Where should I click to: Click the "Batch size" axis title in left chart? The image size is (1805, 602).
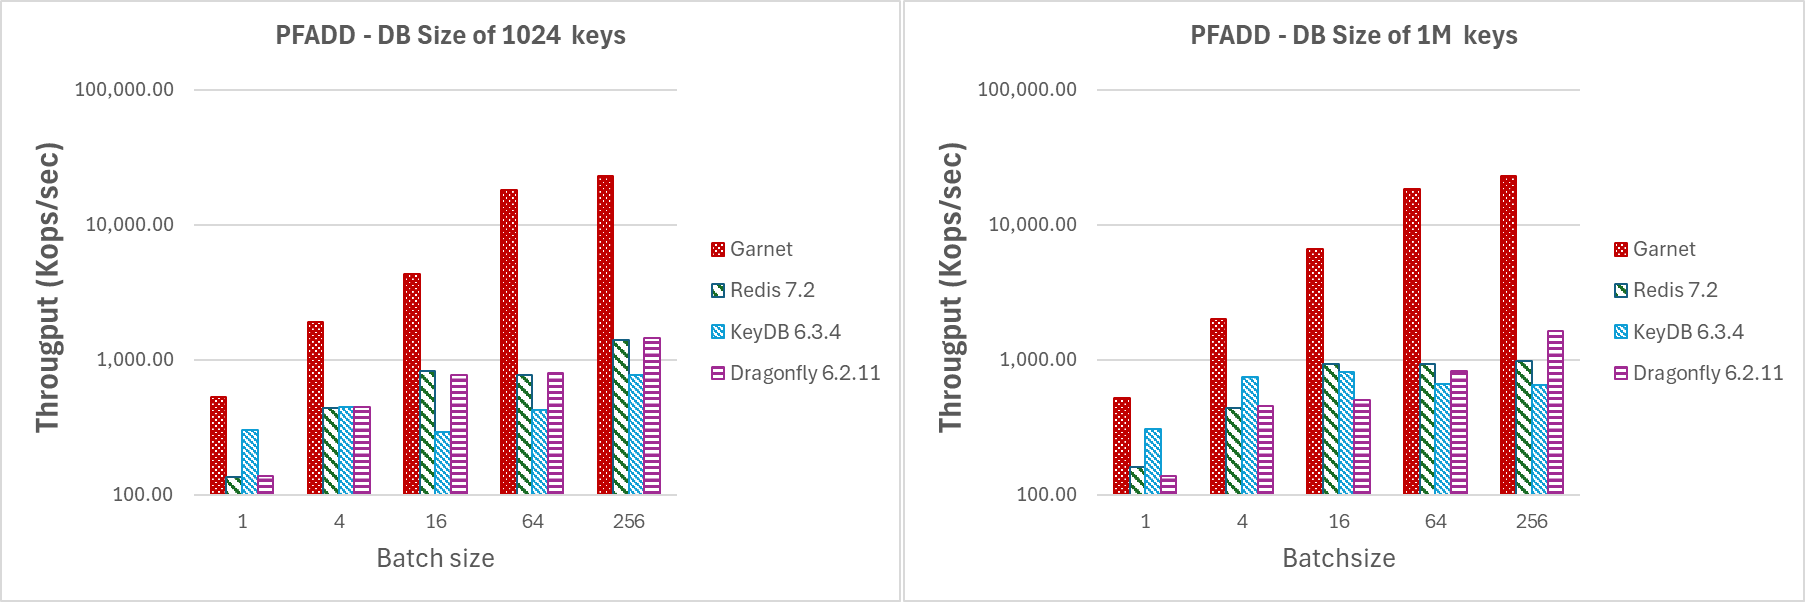pos(435,558)
